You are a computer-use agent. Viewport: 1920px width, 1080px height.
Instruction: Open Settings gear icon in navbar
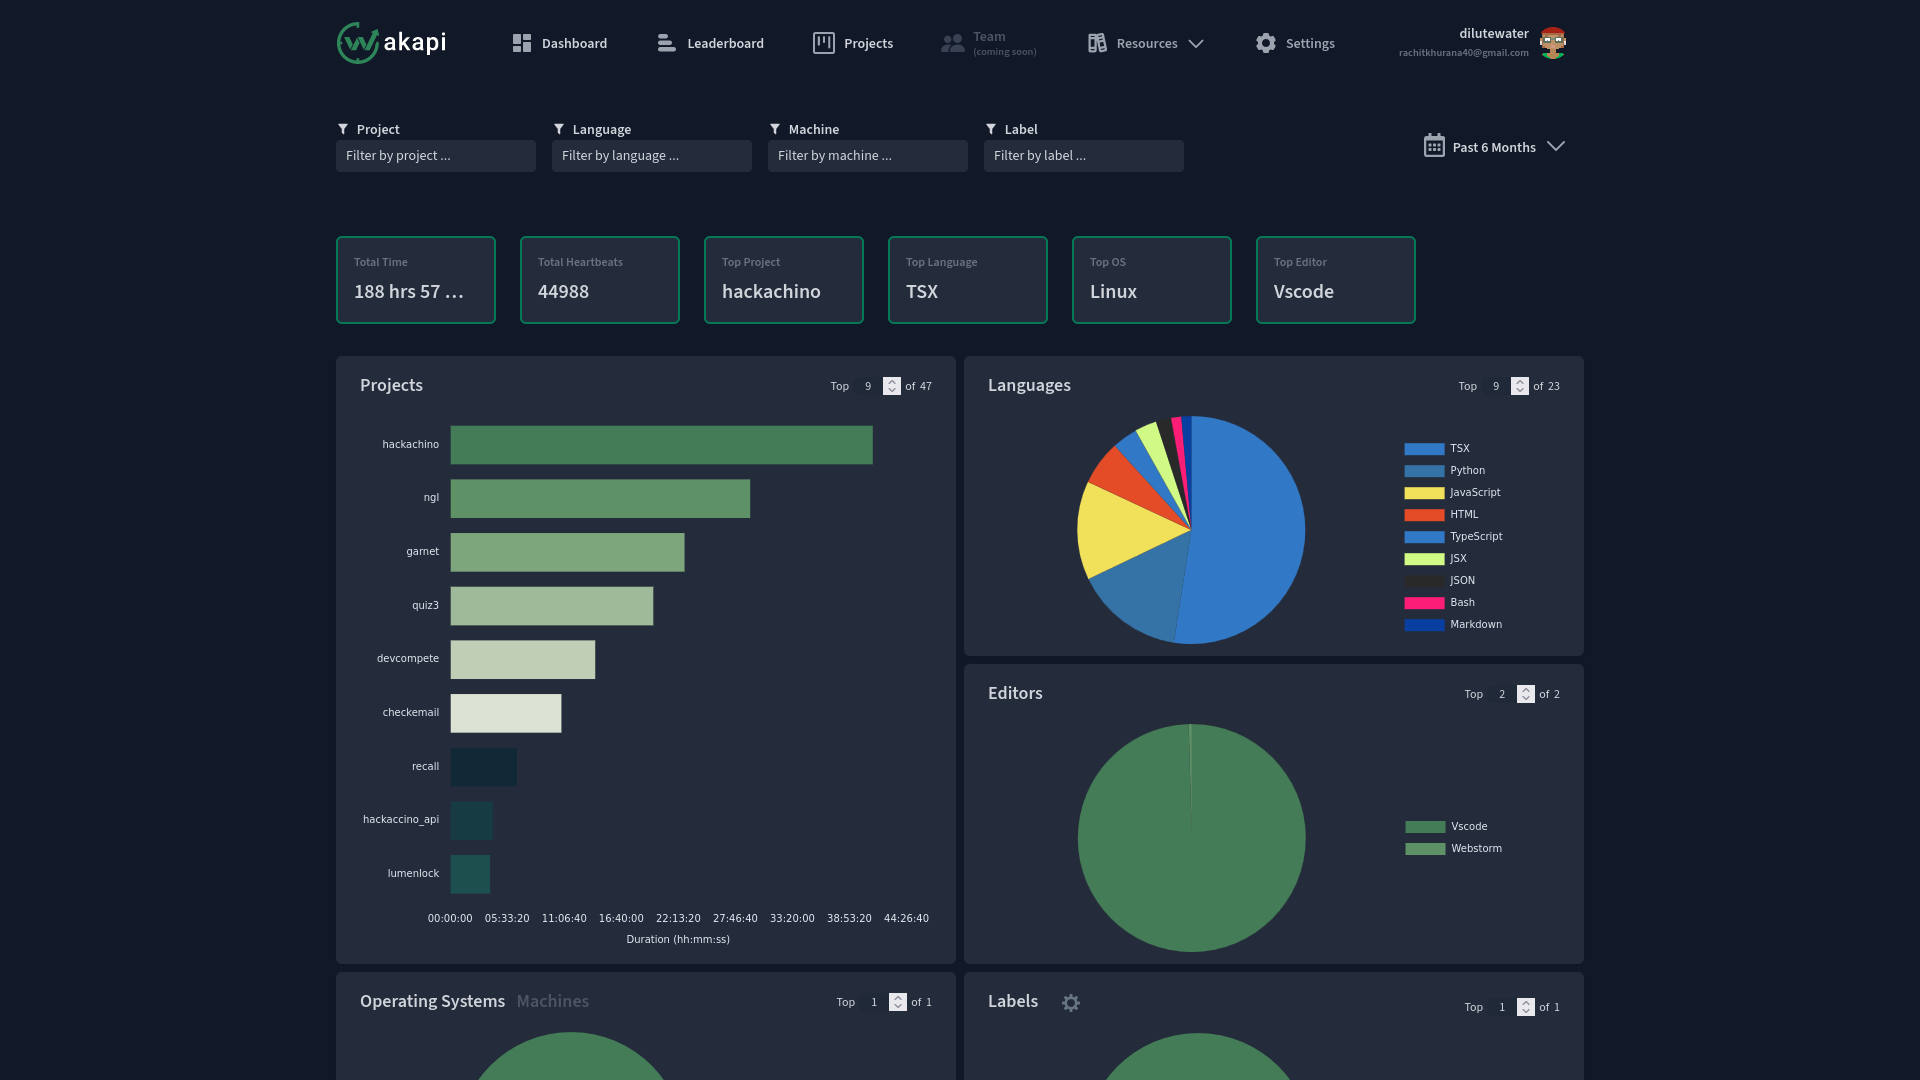point(1266,43)
